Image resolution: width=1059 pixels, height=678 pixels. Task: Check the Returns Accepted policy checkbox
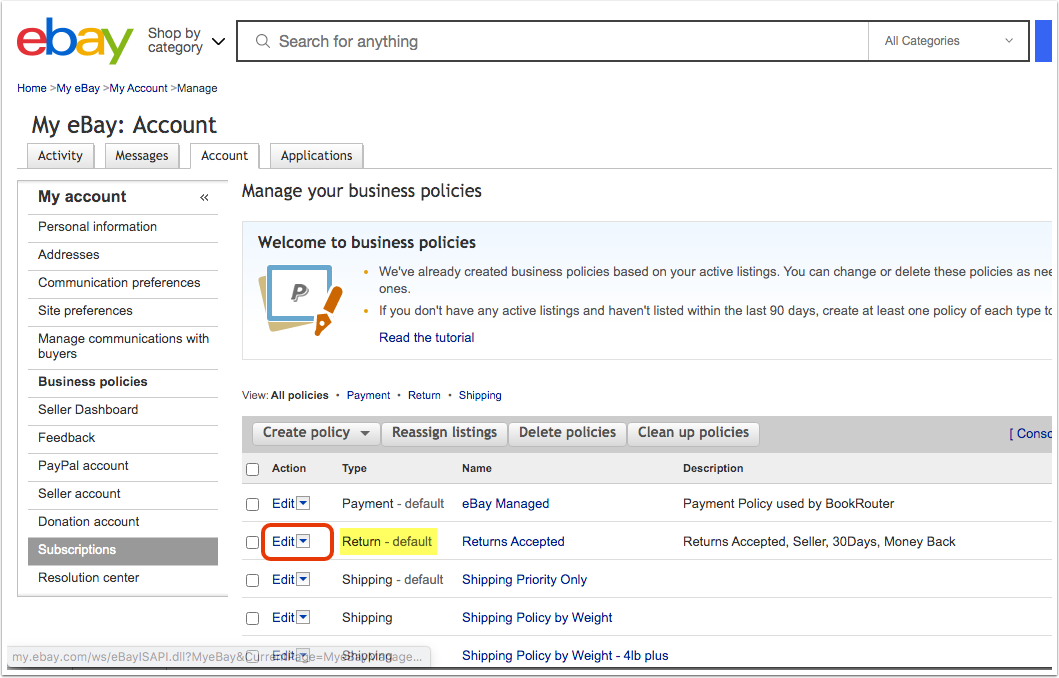point(253,542)
